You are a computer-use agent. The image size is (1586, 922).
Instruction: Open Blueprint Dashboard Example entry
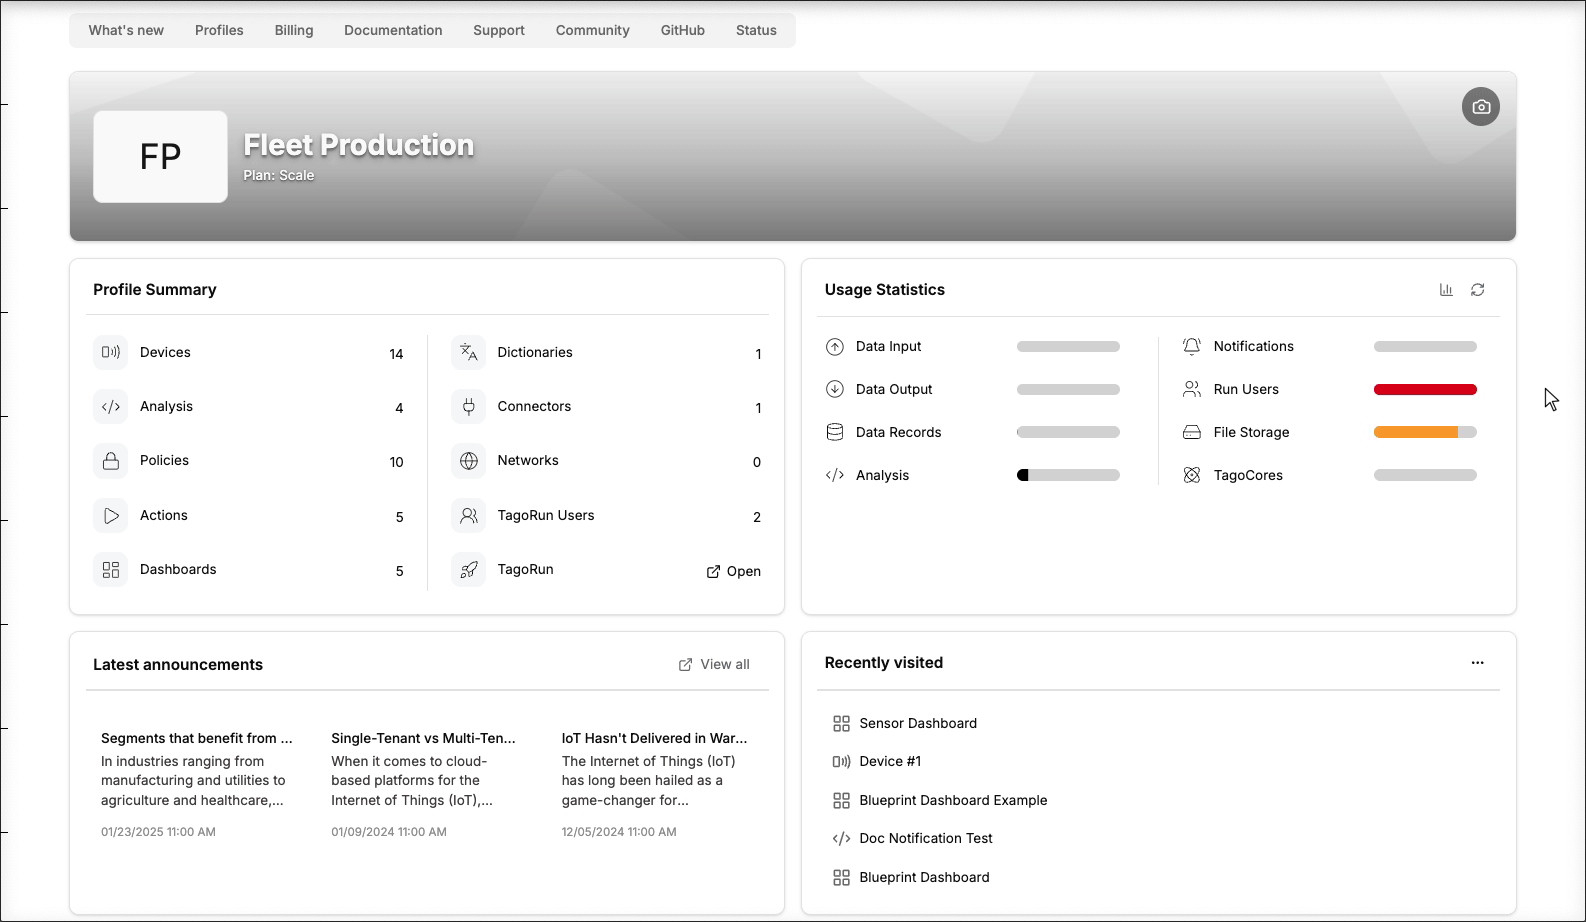[x=953, y=801]
